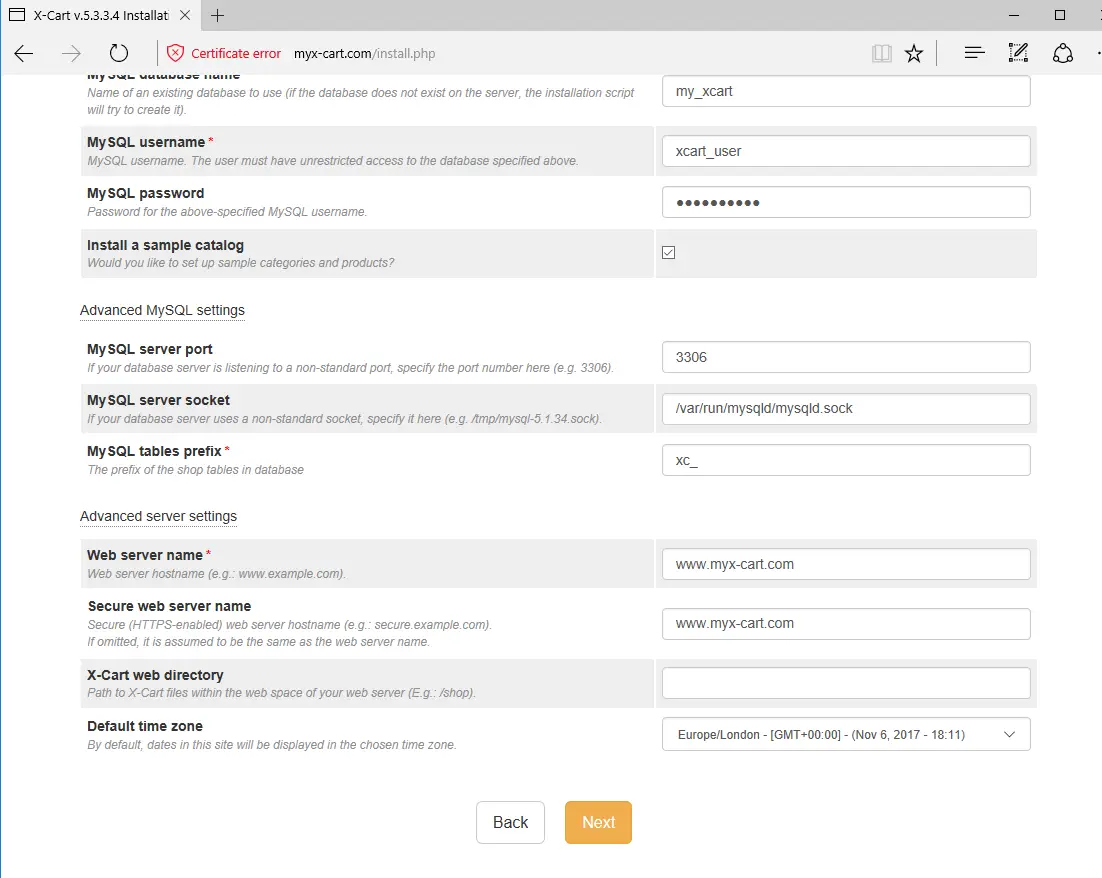Click the 'Secure web server name' label

click(169, 606)
